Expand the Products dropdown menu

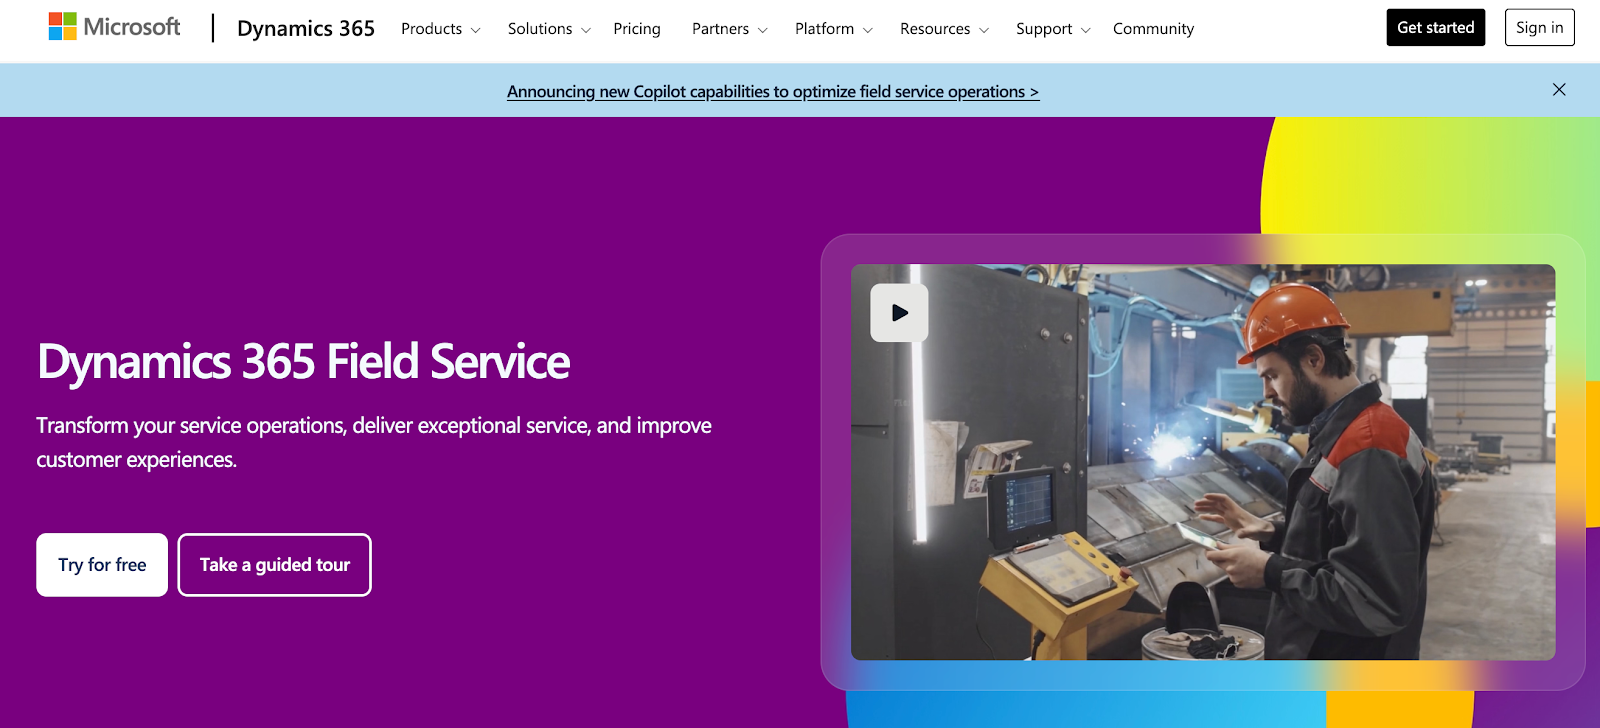441,29
